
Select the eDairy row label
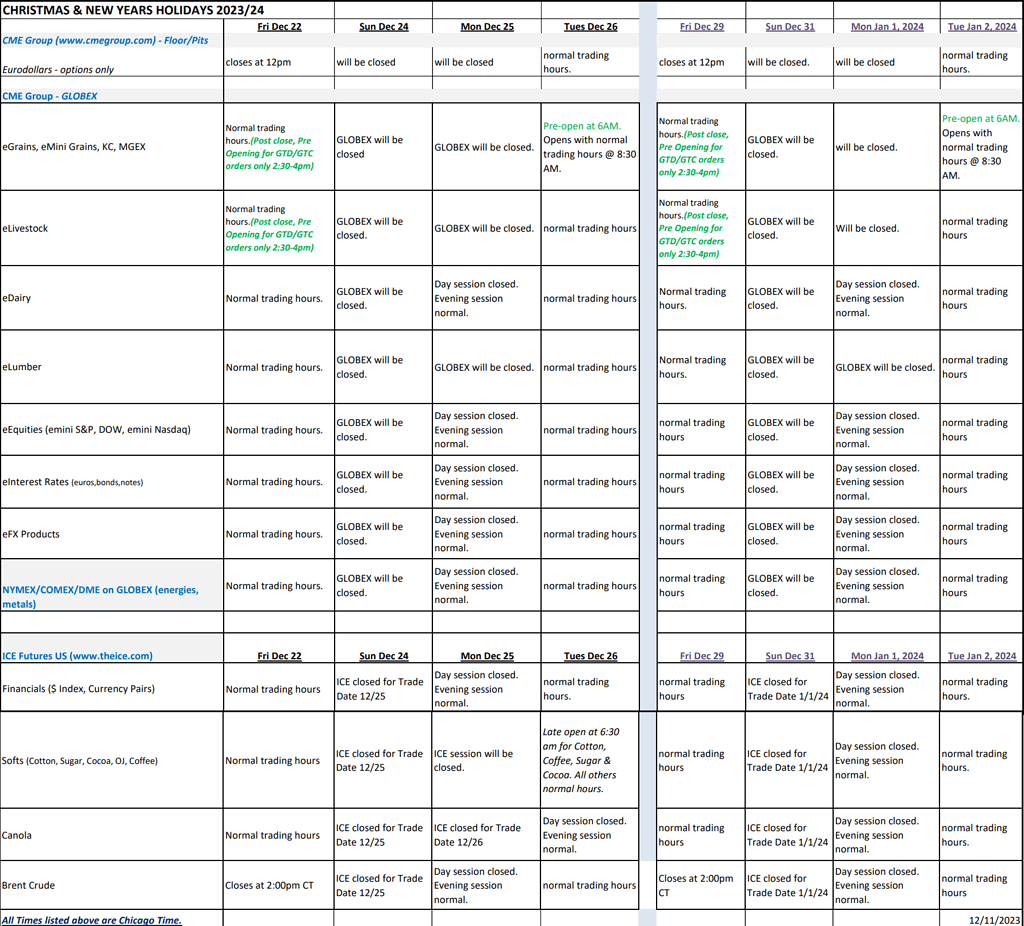18,298
